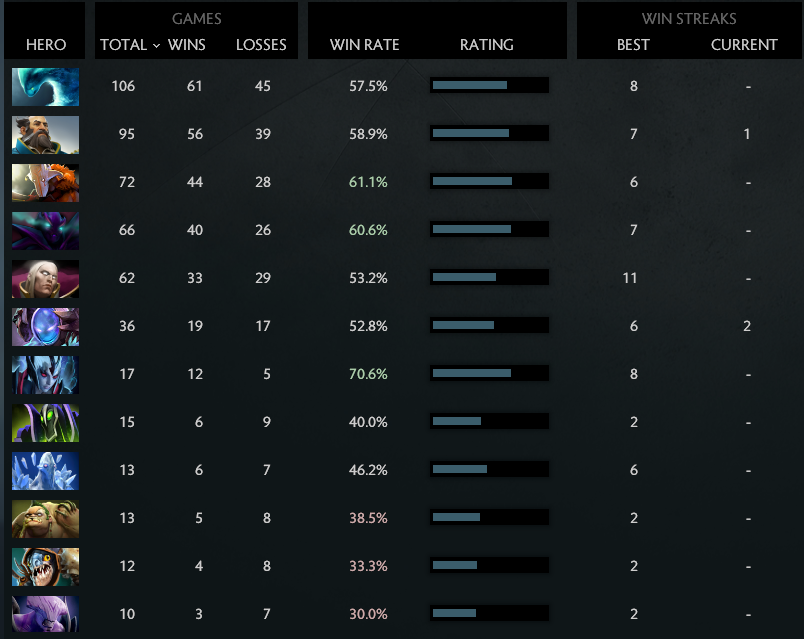Open Morphling's hero portrait
Image resolution: width=804 pixels, height=639 pixels.
45,87
